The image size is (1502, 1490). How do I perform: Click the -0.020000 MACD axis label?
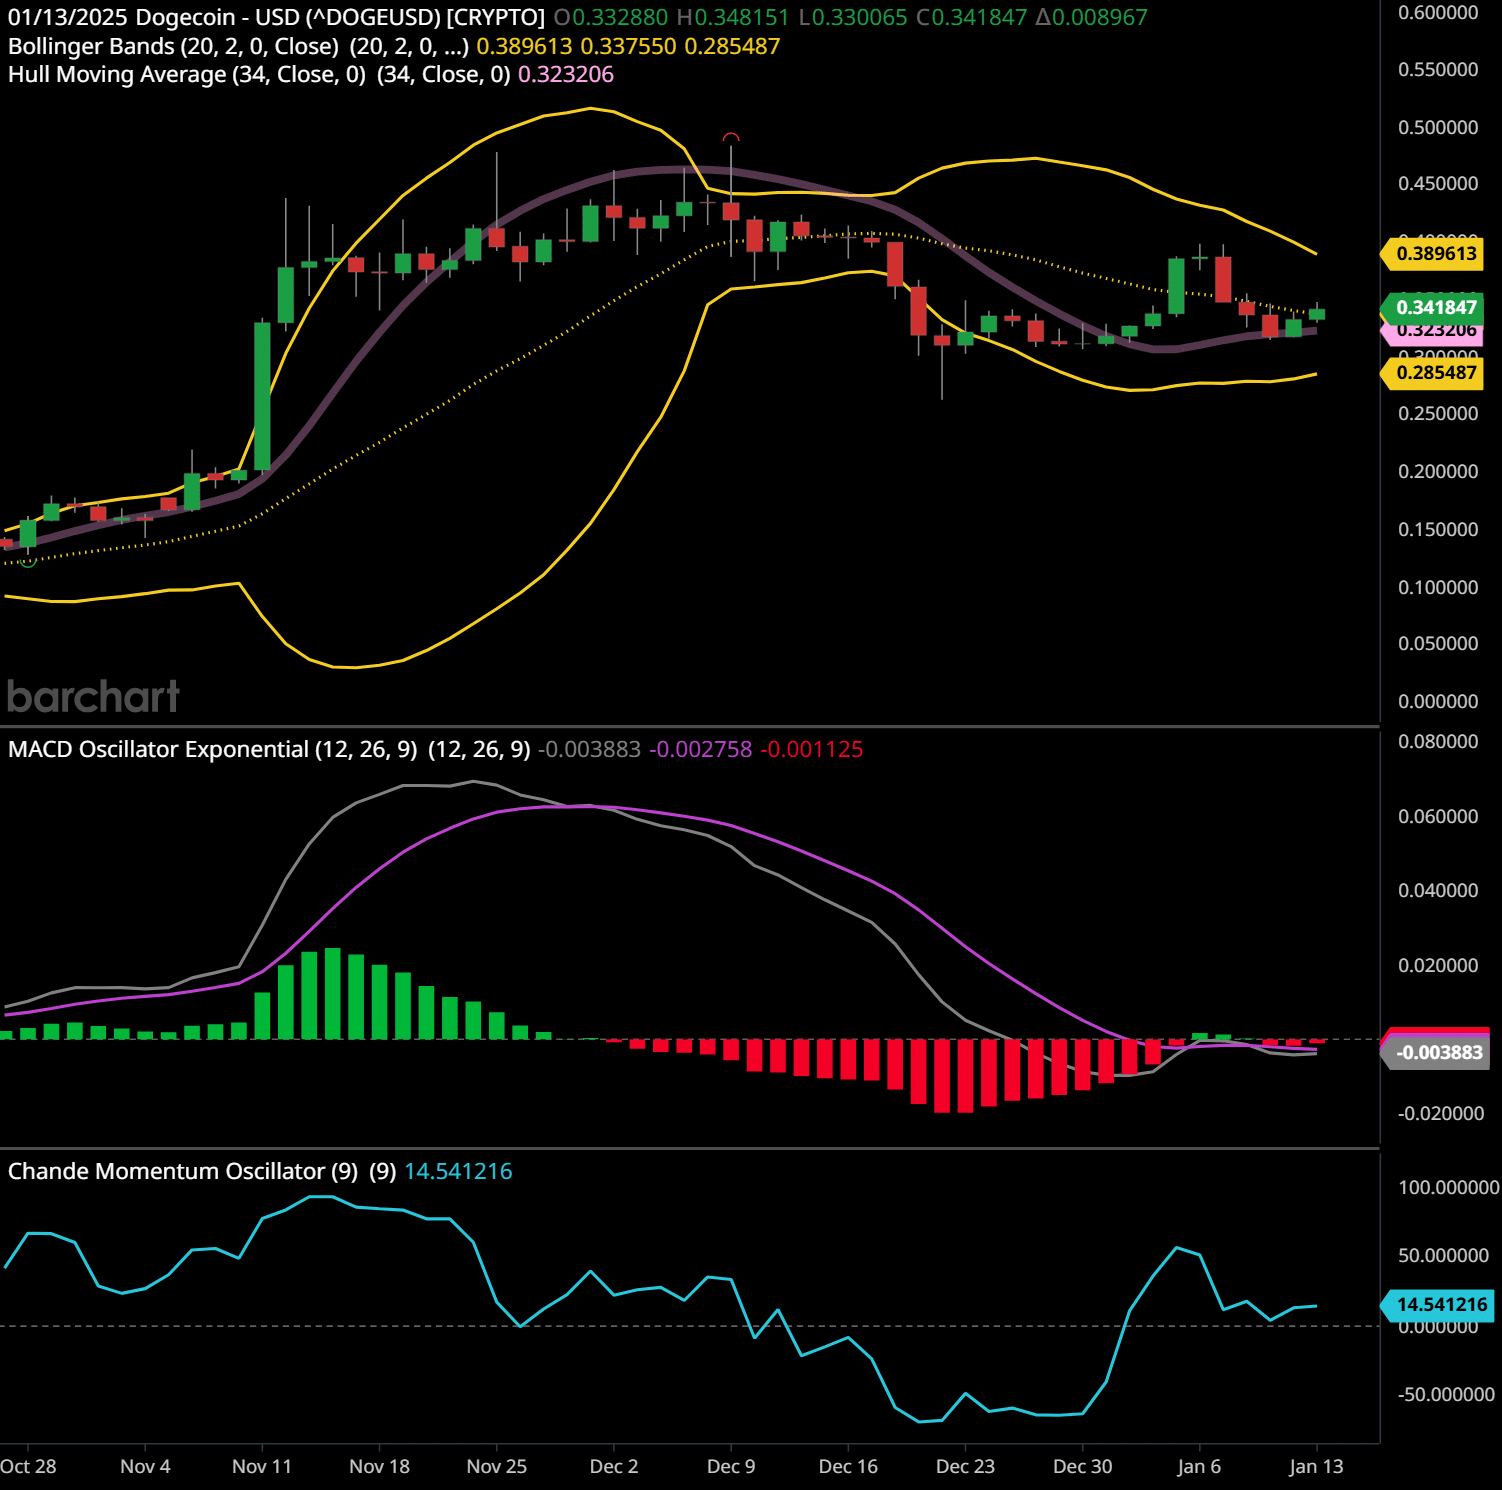1441,1113
